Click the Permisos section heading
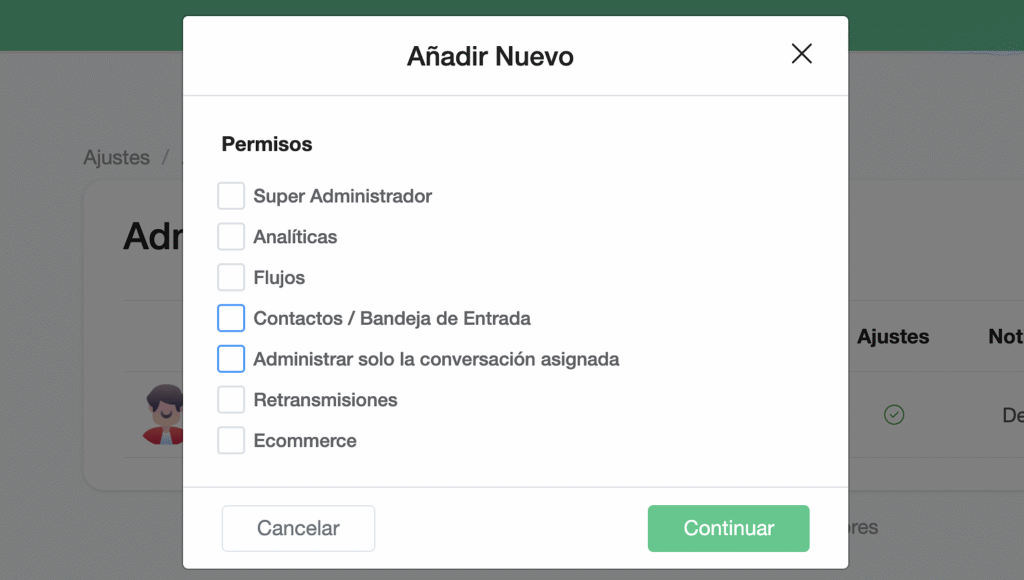This screenshot has height=580, width=1024. (266, 144)
